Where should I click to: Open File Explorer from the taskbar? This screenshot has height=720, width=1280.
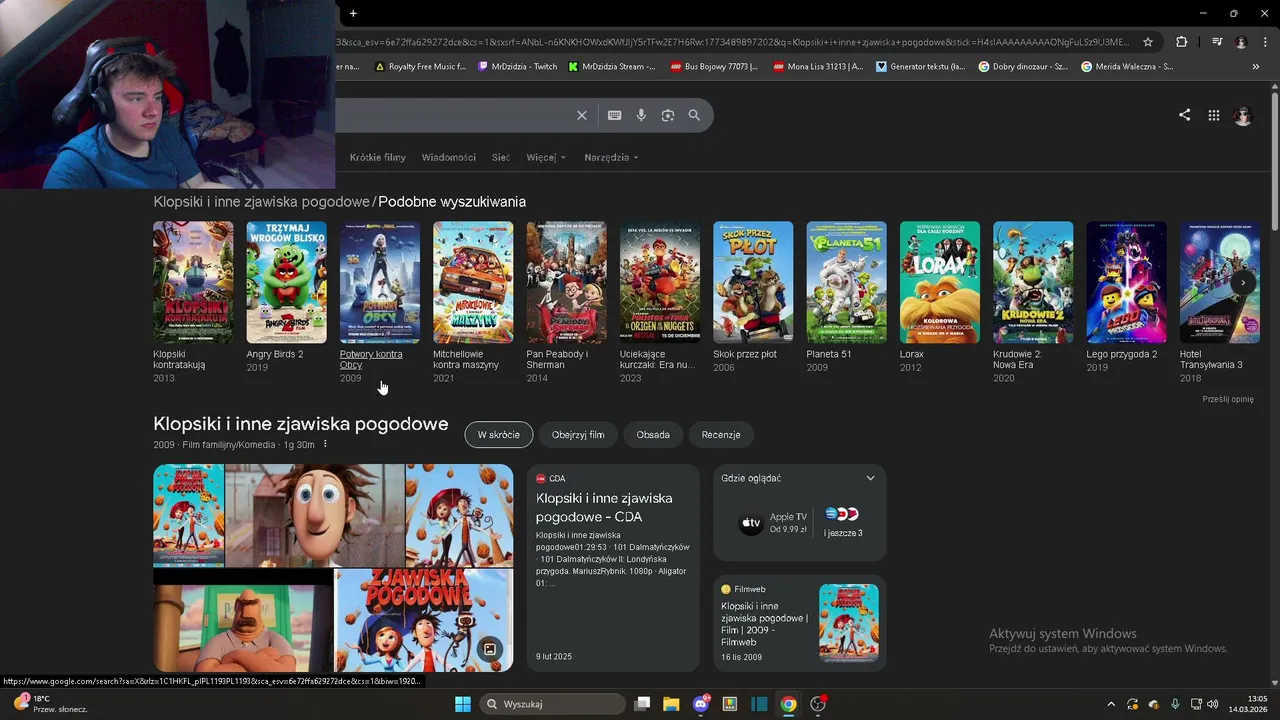tap(671, 704)
